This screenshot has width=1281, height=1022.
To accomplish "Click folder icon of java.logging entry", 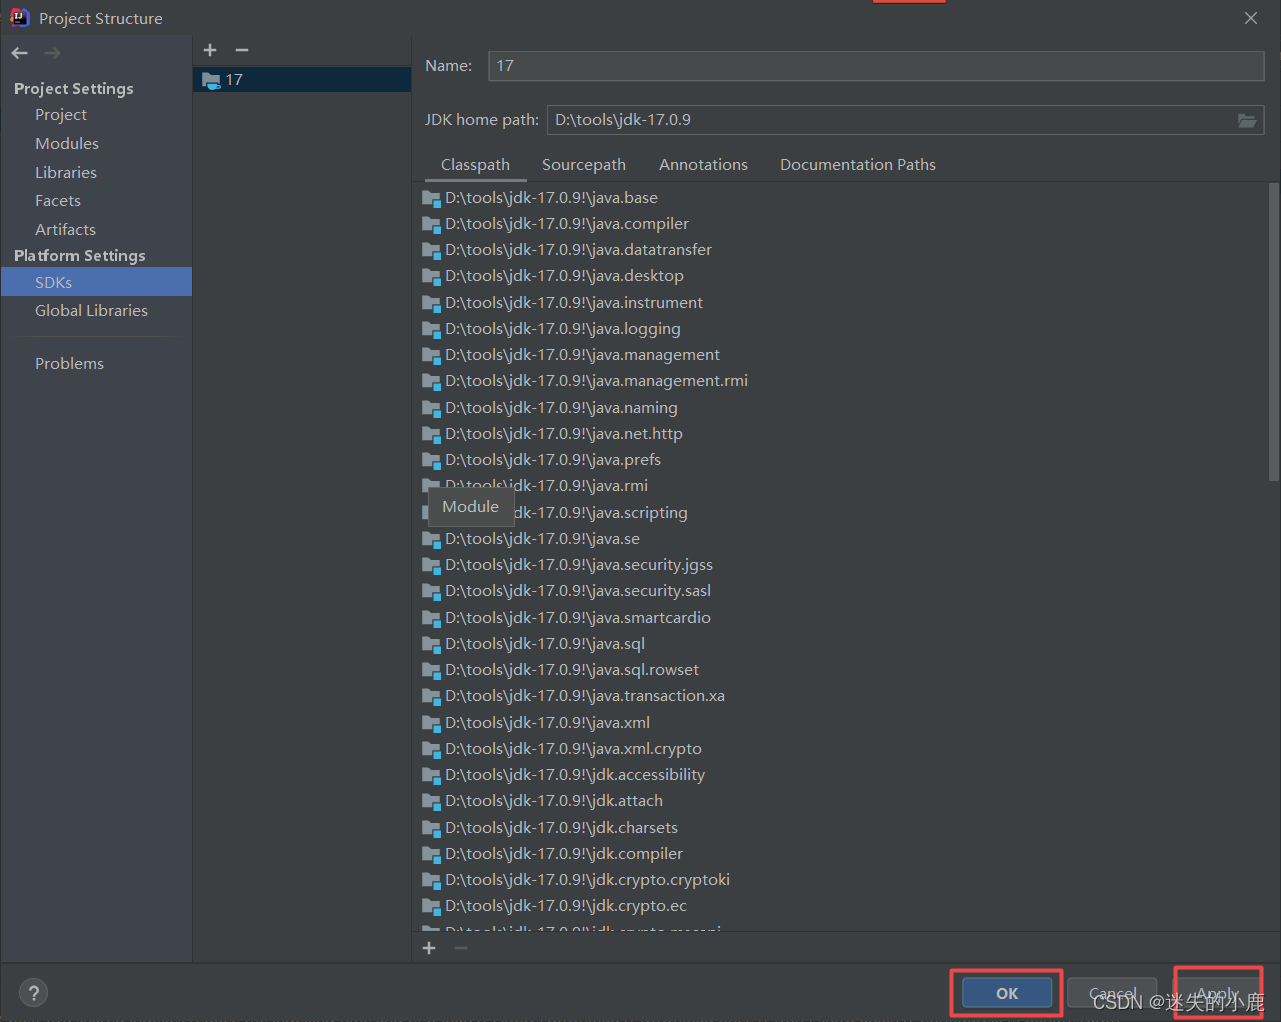I will point(431,329).
